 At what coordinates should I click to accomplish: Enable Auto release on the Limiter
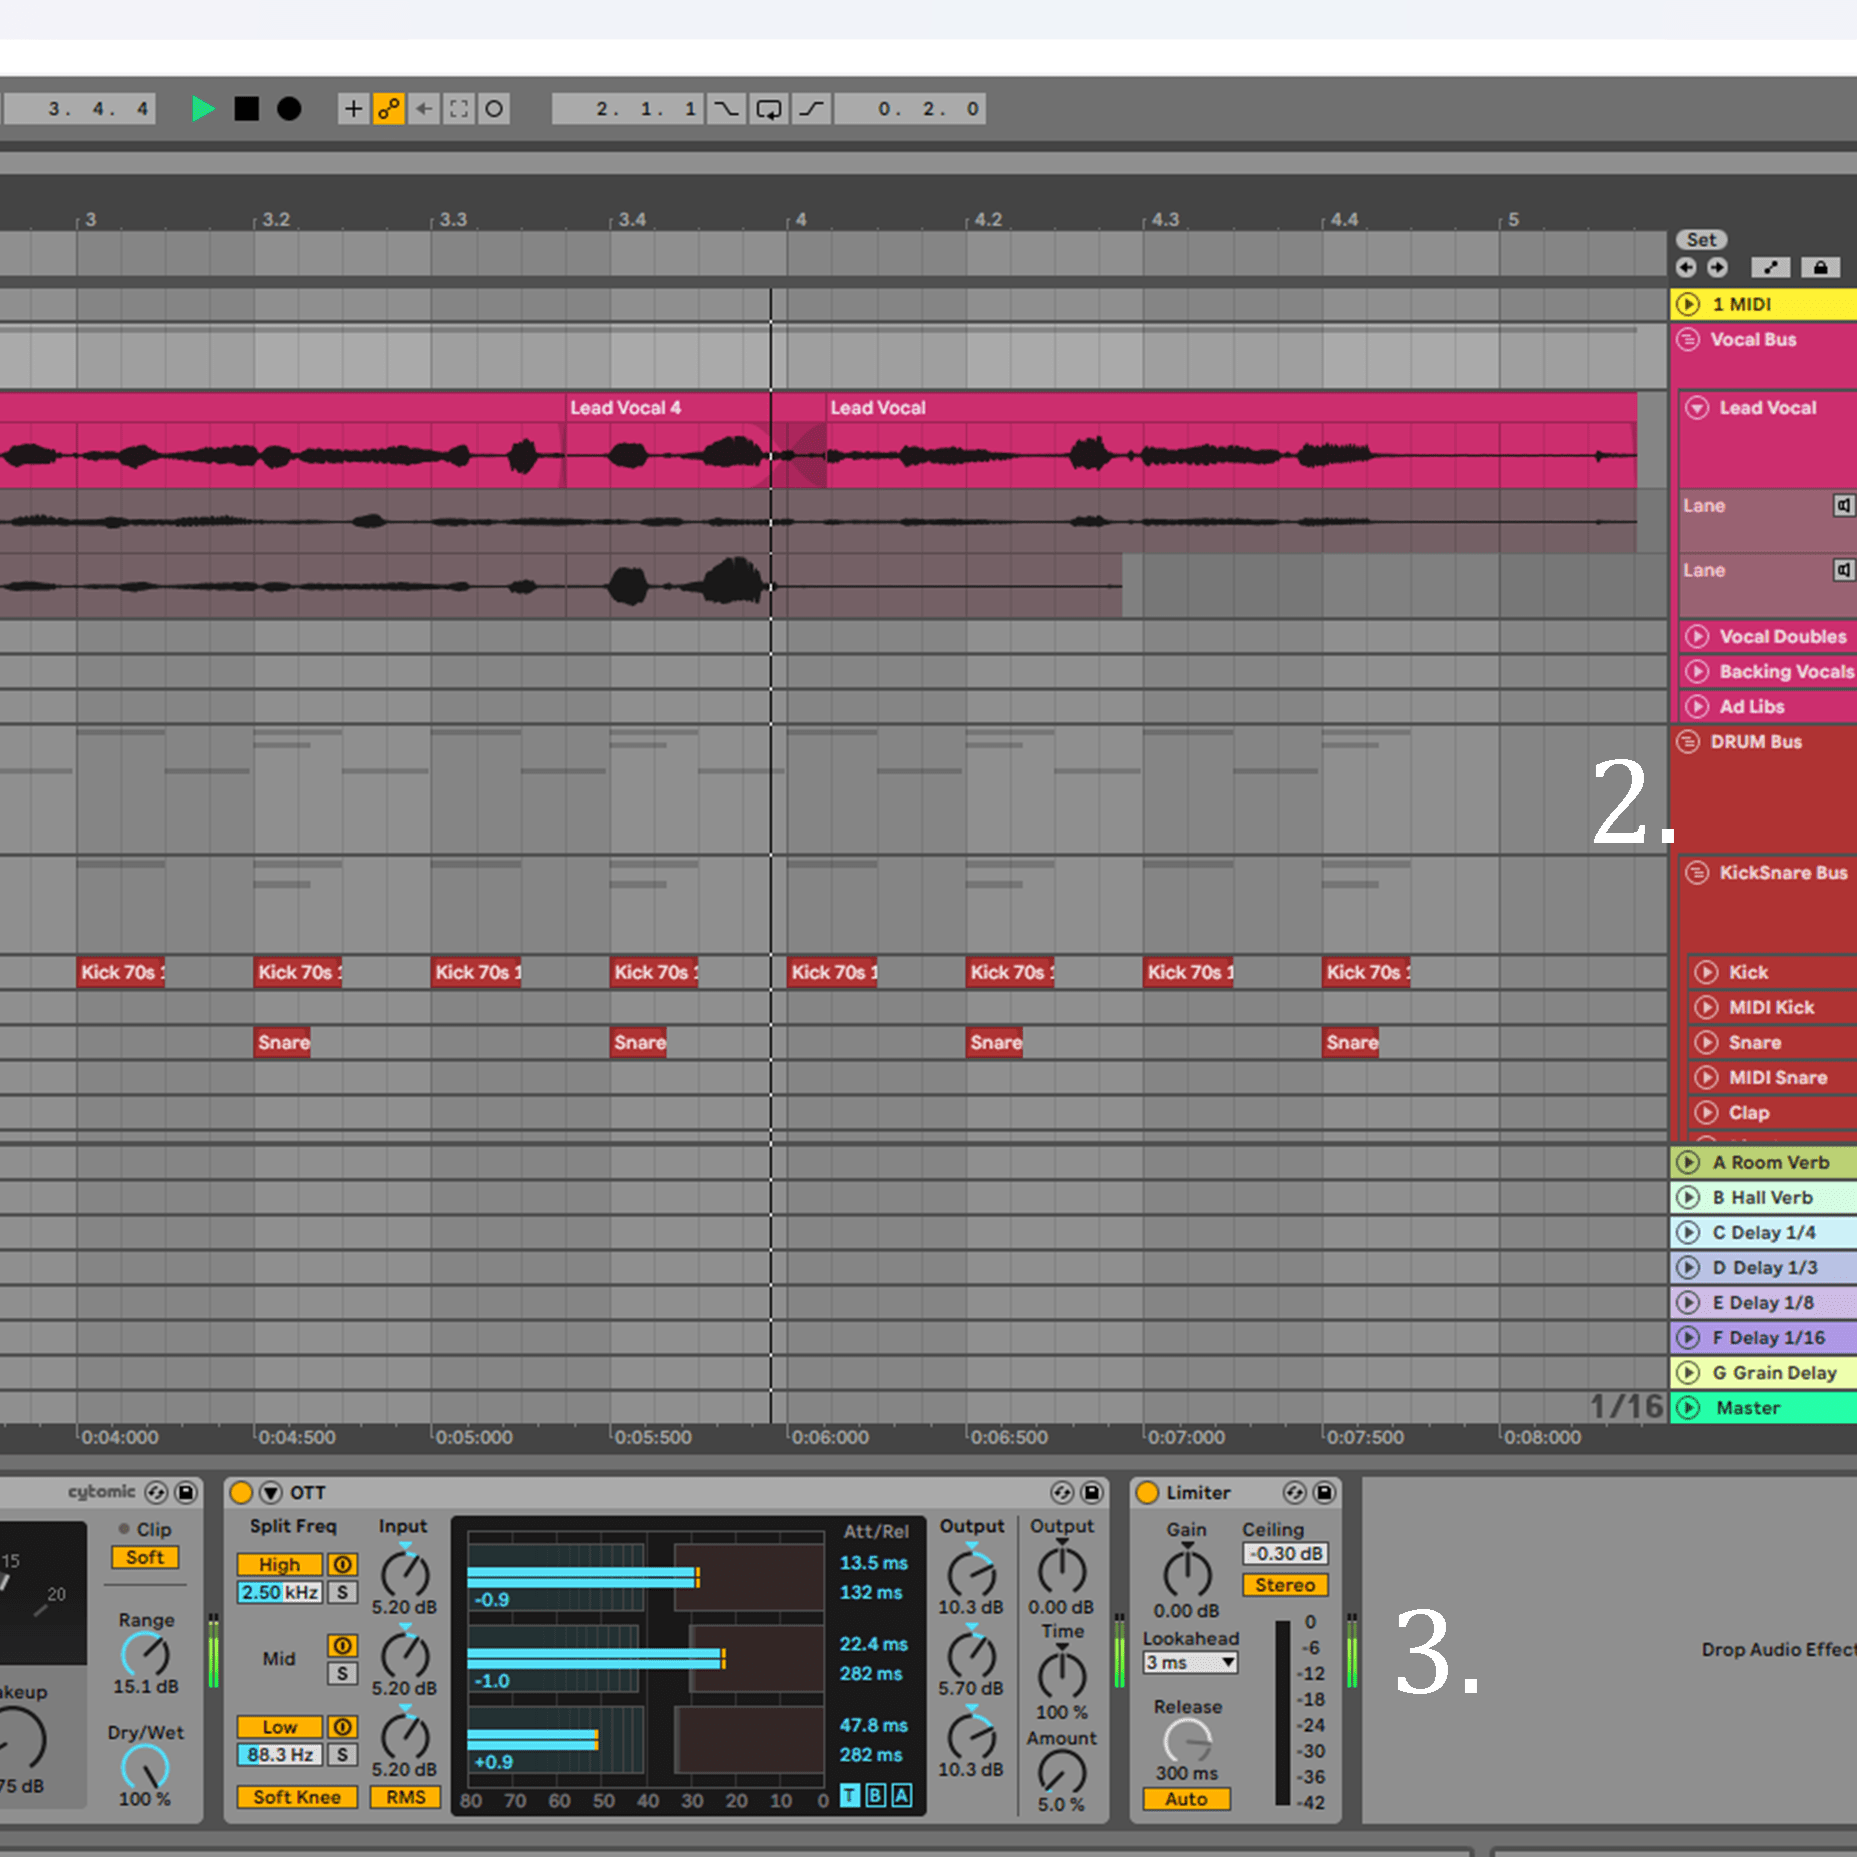(x=1186, y=1799)
